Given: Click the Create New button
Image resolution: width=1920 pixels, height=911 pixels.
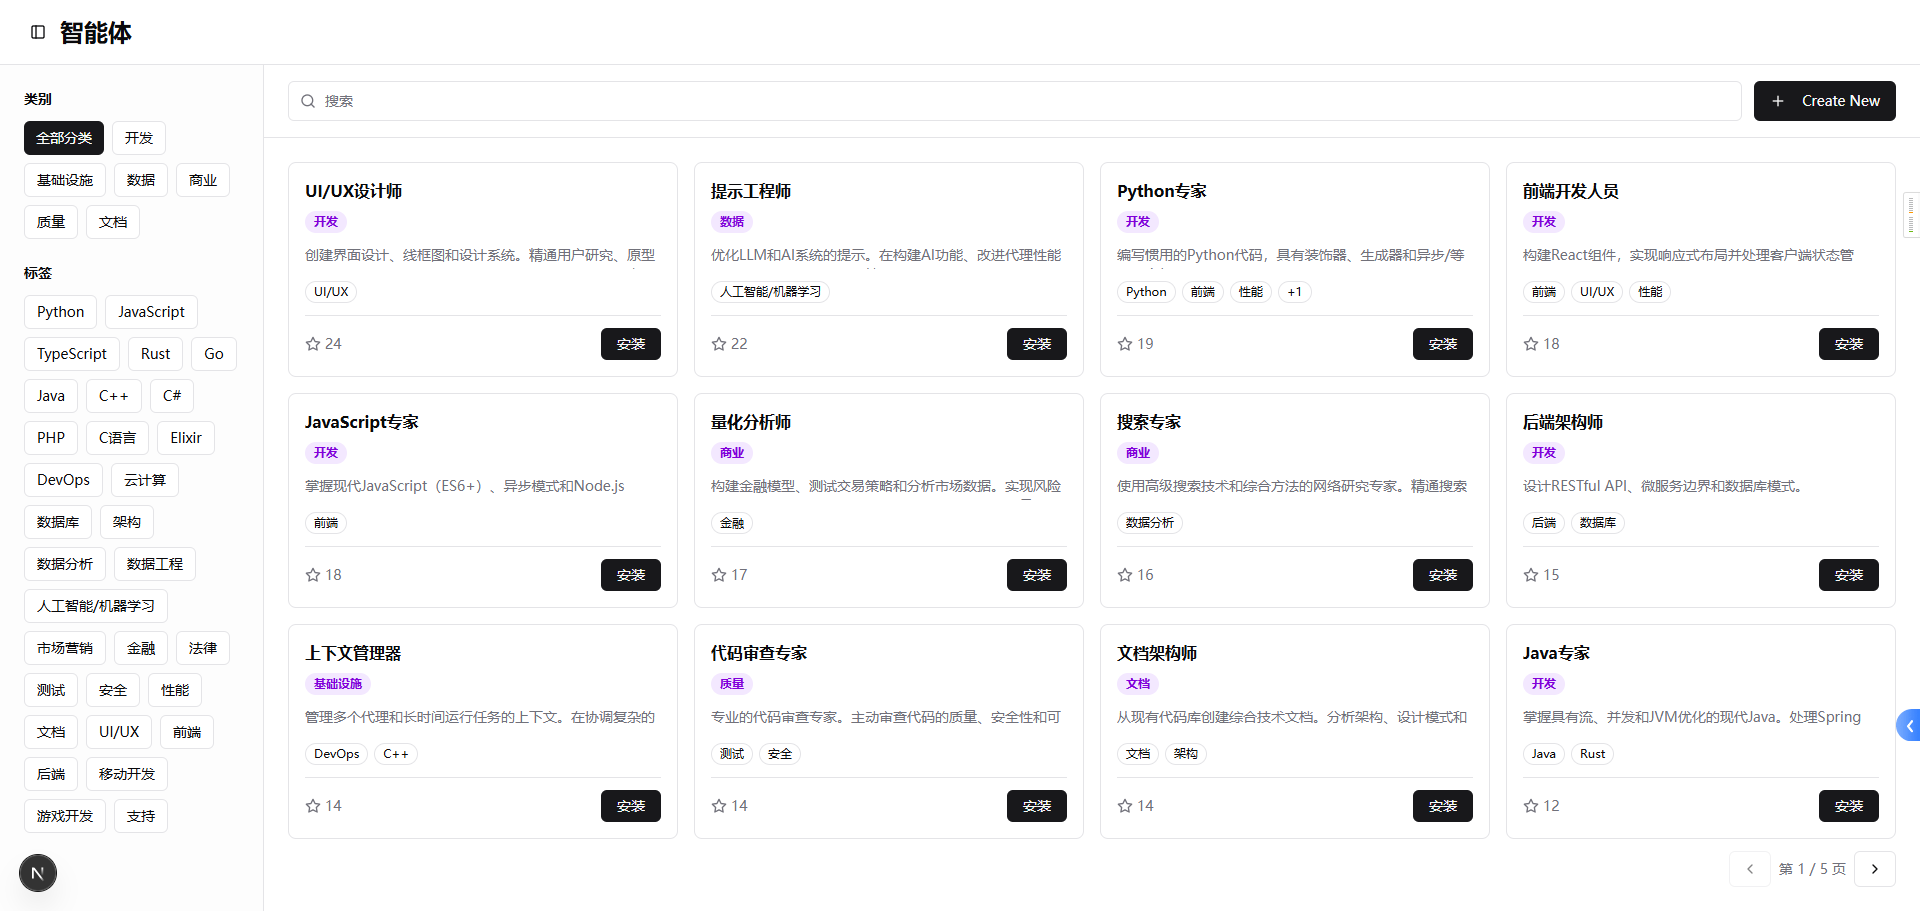Looking at the screenshot, I should (x=1825, y=101).
